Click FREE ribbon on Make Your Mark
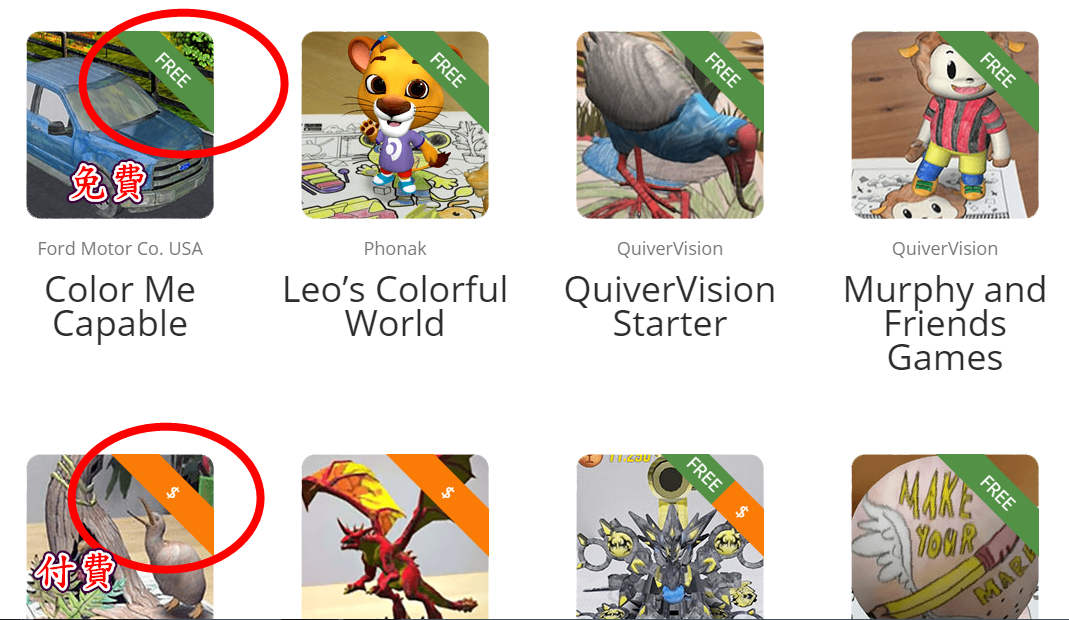 click(x=997, y=494)
